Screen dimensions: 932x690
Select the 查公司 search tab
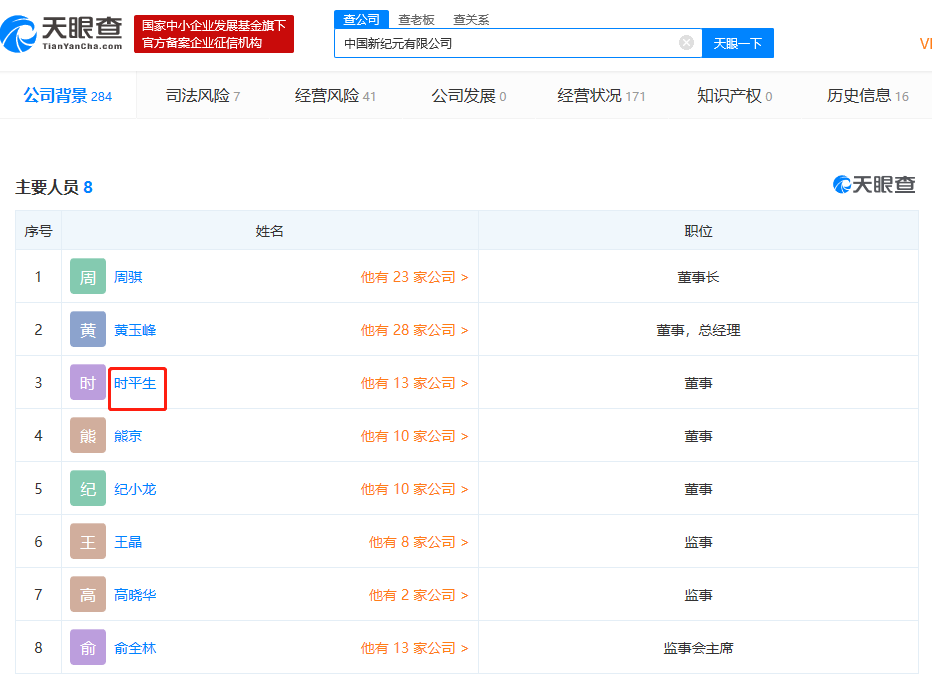pos(361,19)
